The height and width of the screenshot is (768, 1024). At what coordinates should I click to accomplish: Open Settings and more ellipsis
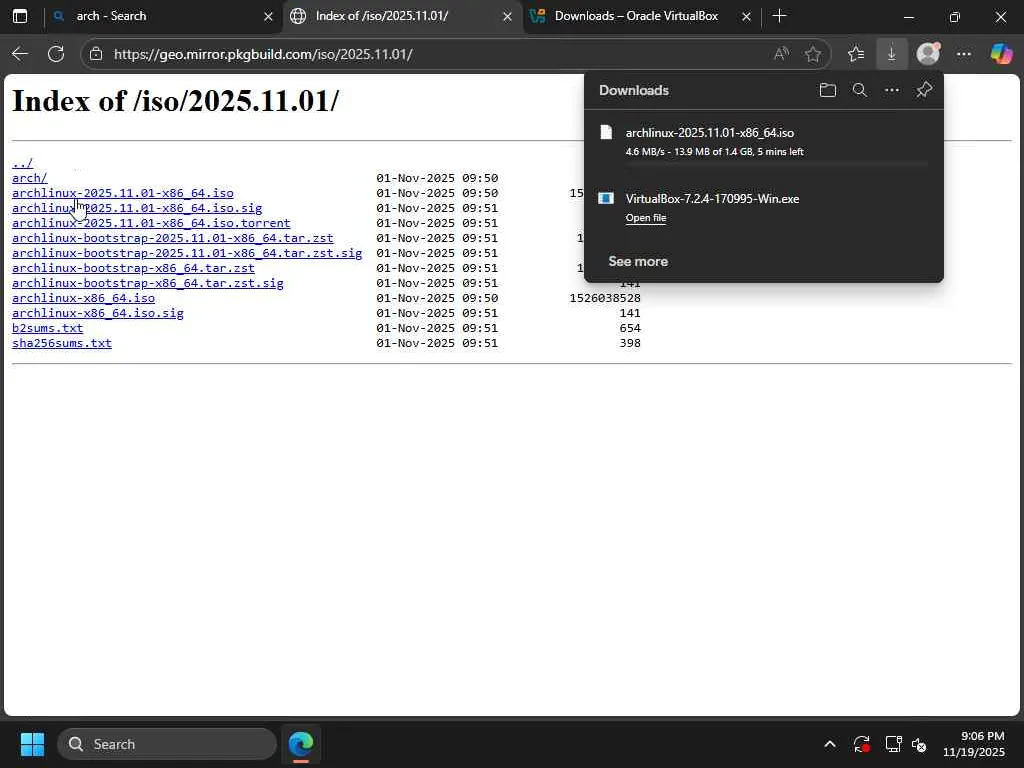coord(964,54)
